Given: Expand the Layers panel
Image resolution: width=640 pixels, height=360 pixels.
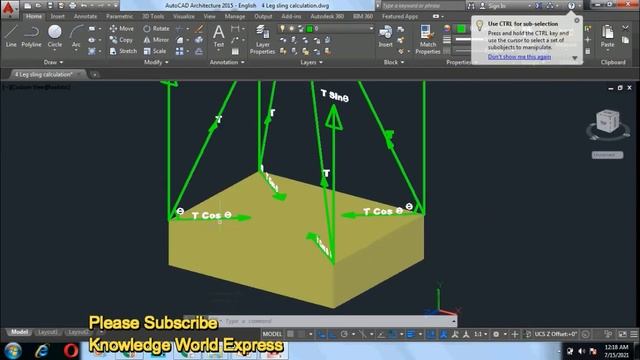Looking at the screenshot, I should coord(311,62).
